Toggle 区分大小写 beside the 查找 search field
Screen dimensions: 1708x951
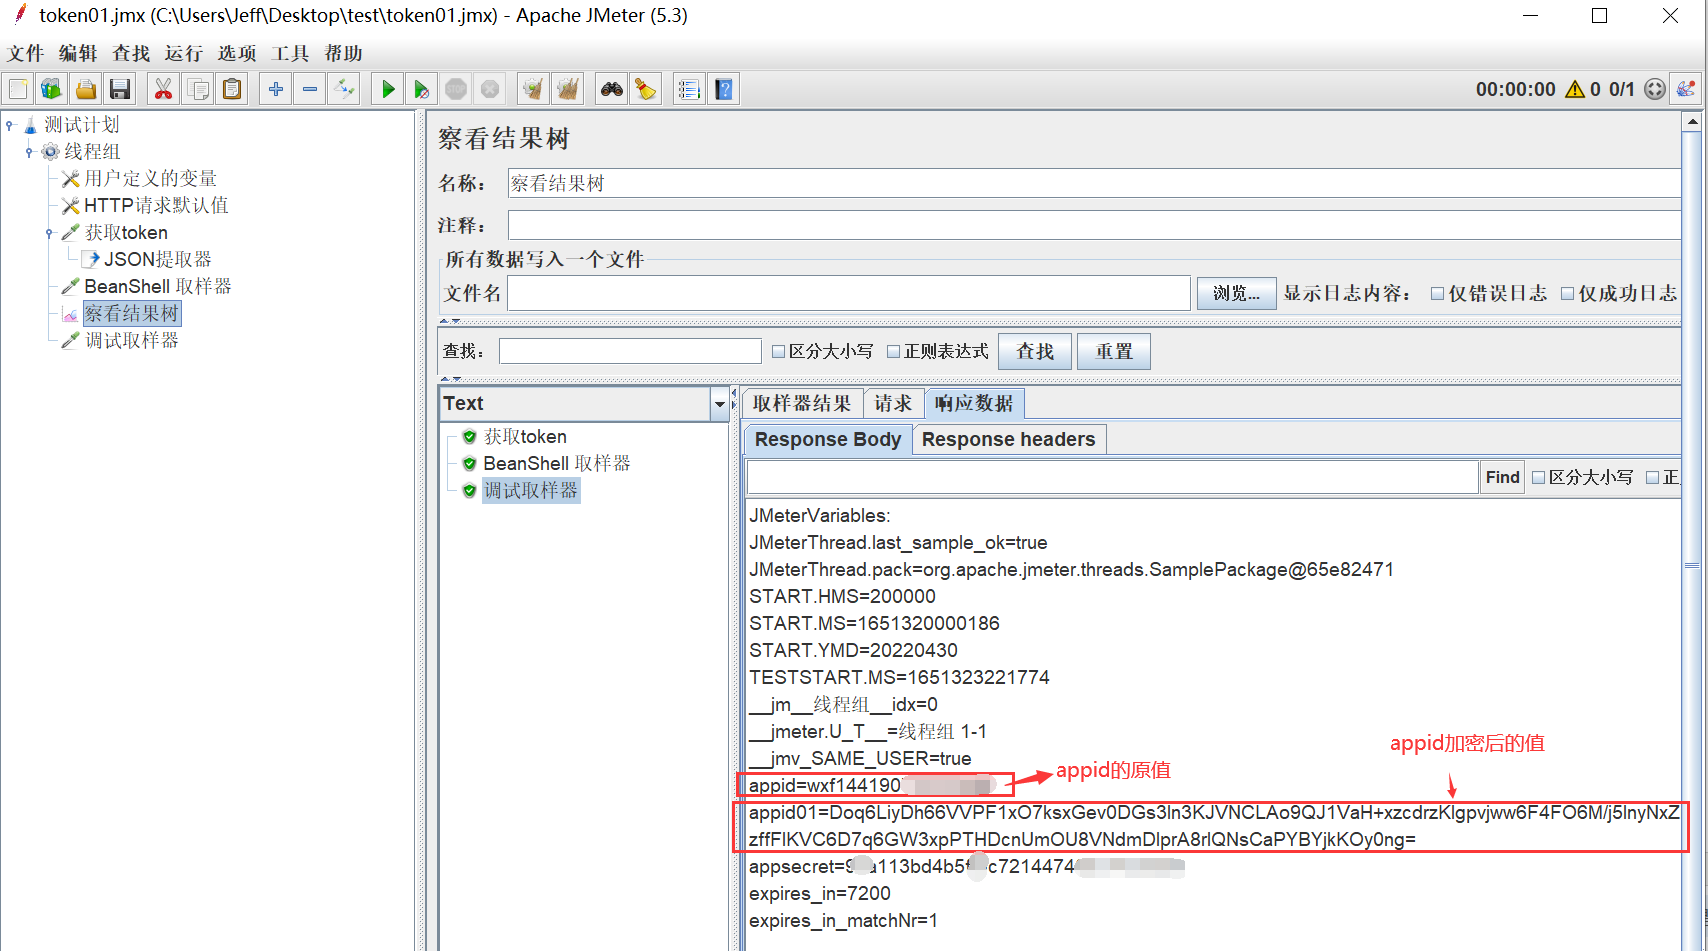click(779, 352)
